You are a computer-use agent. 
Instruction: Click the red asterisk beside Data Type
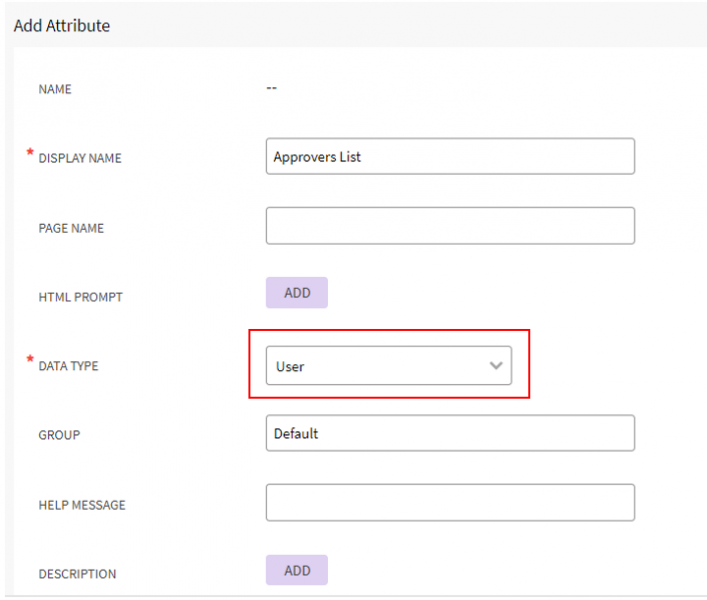(x=29, y=360)
